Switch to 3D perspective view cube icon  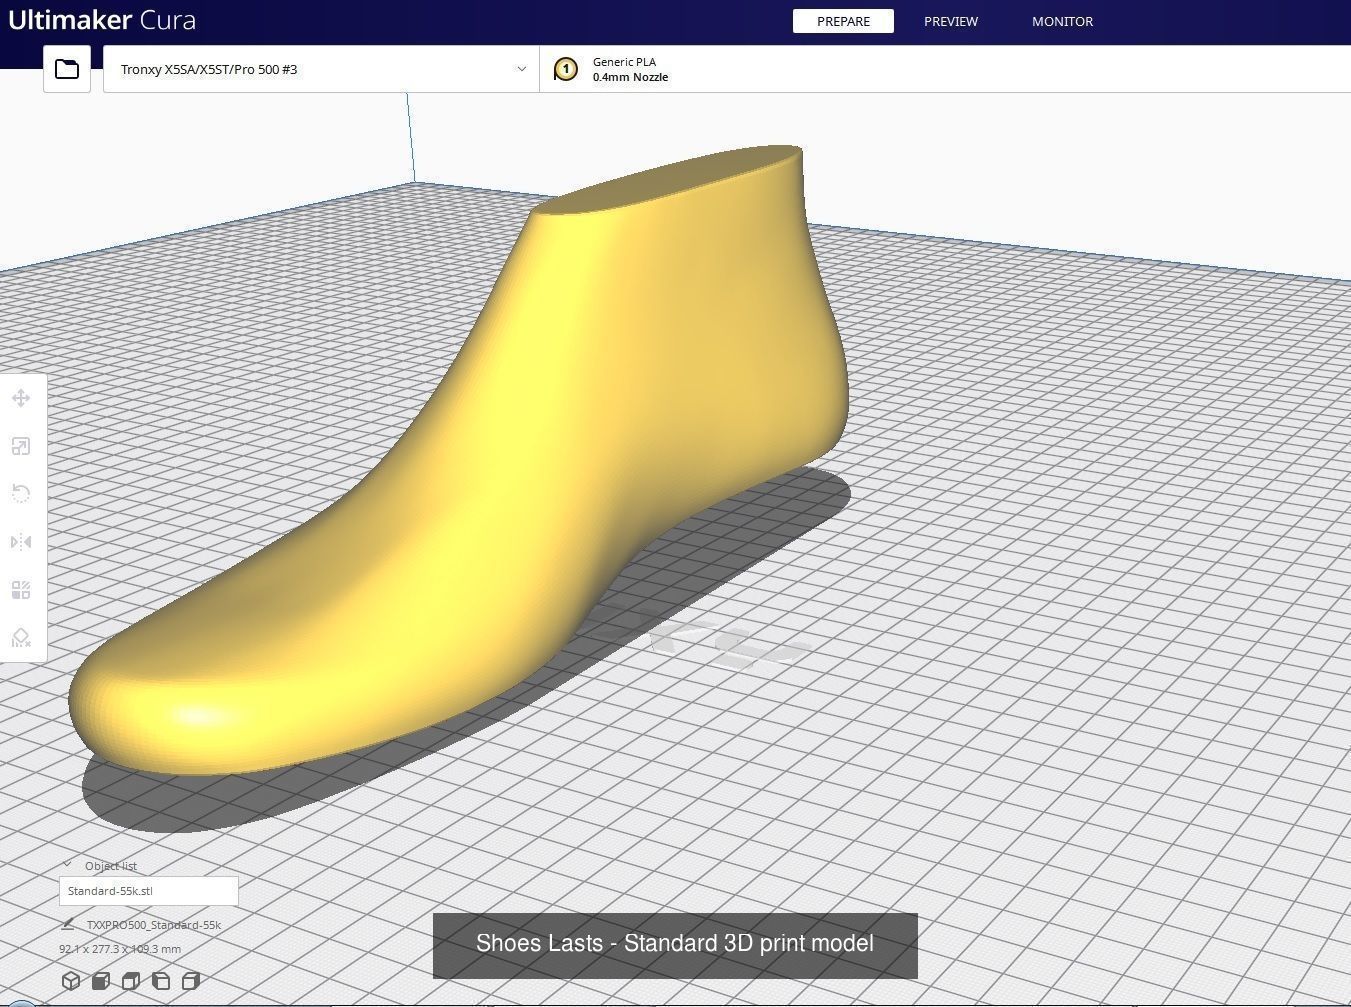[71, 981]
